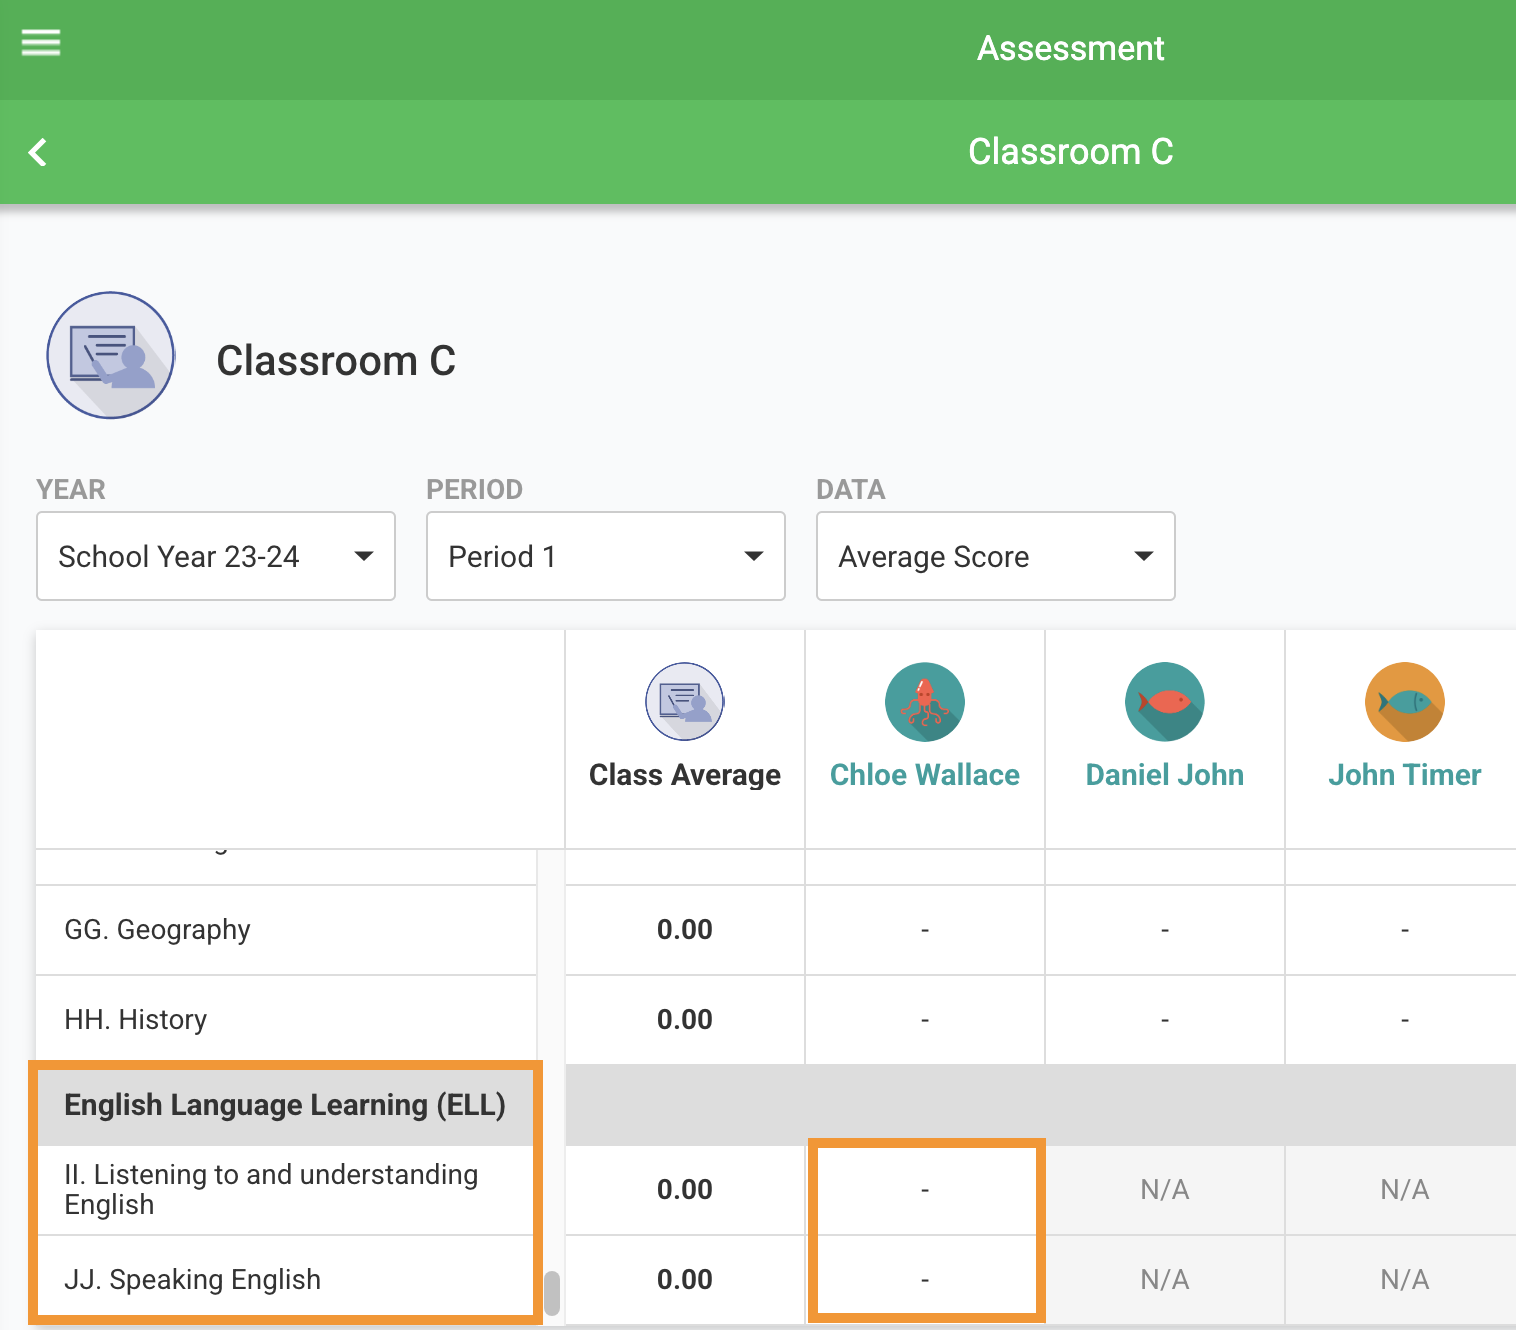The width and height of the screenshot is (1516, 1330).
Task: Click Chloe Wallace's Geography score cell
Action: 925,930
